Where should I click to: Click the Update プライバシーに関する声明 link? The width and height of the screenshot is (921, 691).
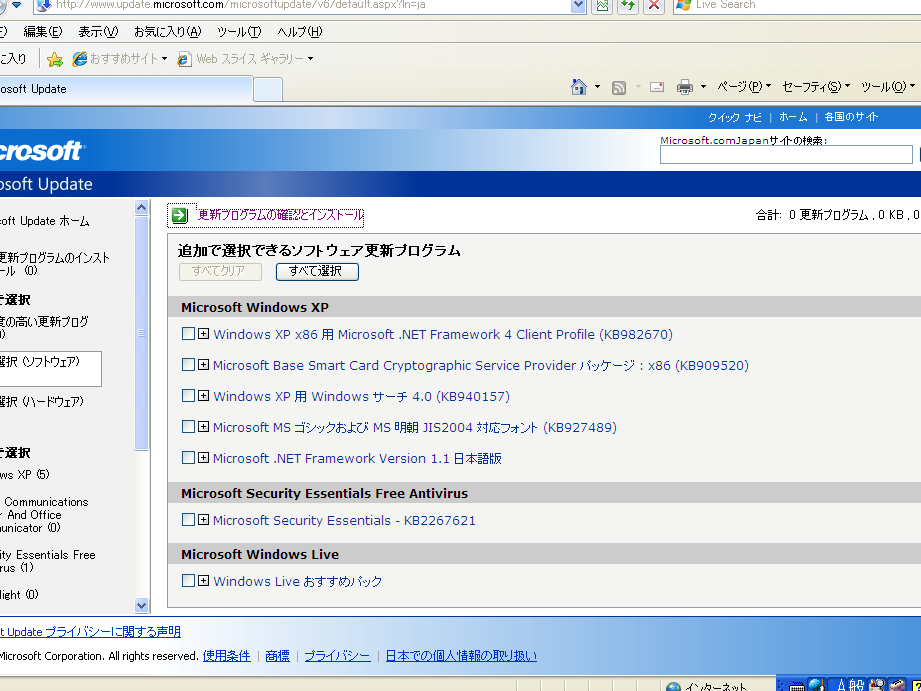tap(90, 632)
